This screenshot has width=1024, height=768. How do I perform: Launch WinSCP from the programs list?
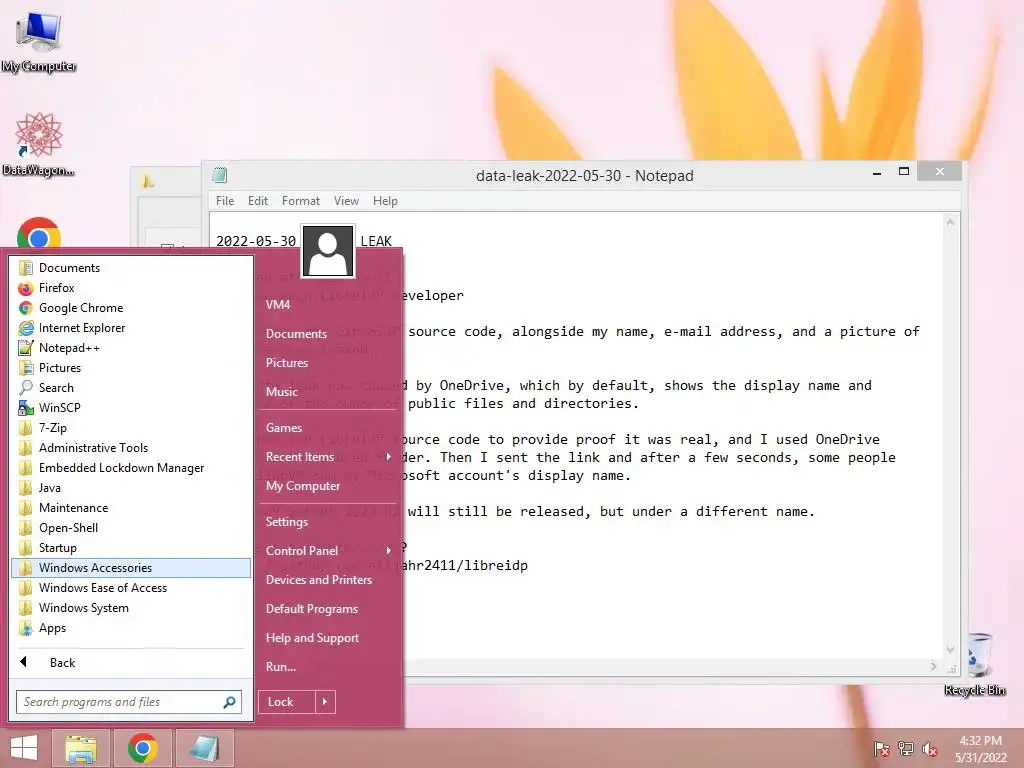[x=131, y=408]
